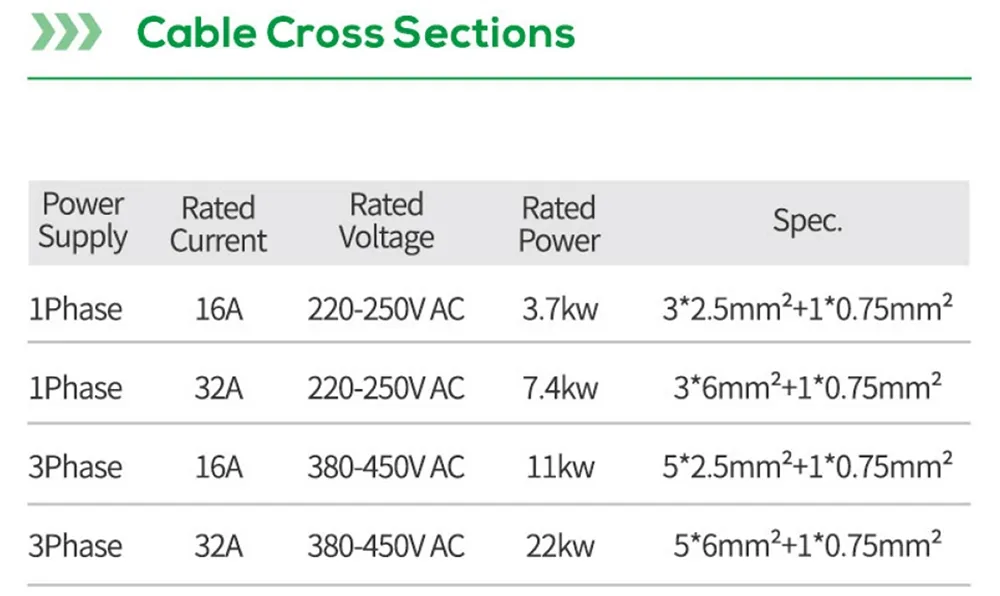Select the Power Supply column header

(83, 221)
